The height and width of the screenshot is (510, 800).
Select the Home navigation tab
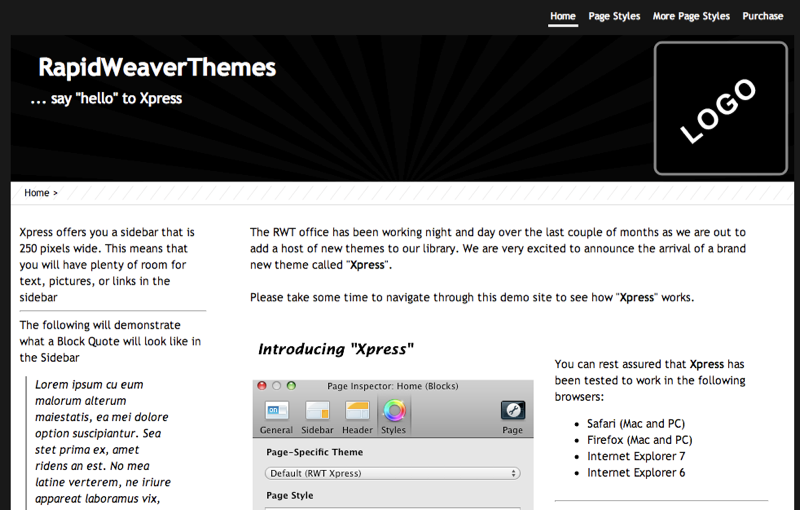click(x=563, y=16)
